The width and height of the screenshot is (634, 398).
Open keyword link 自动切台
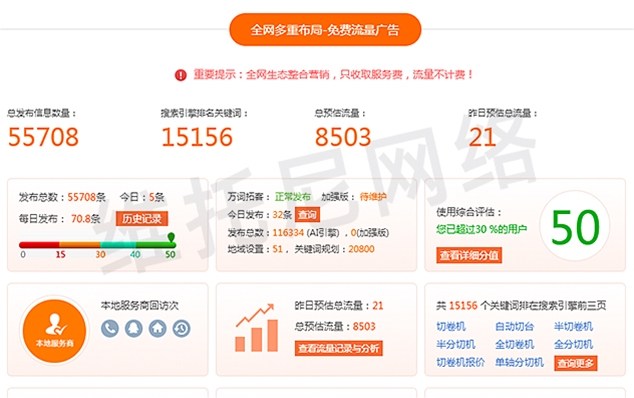[x=514, y=326]
